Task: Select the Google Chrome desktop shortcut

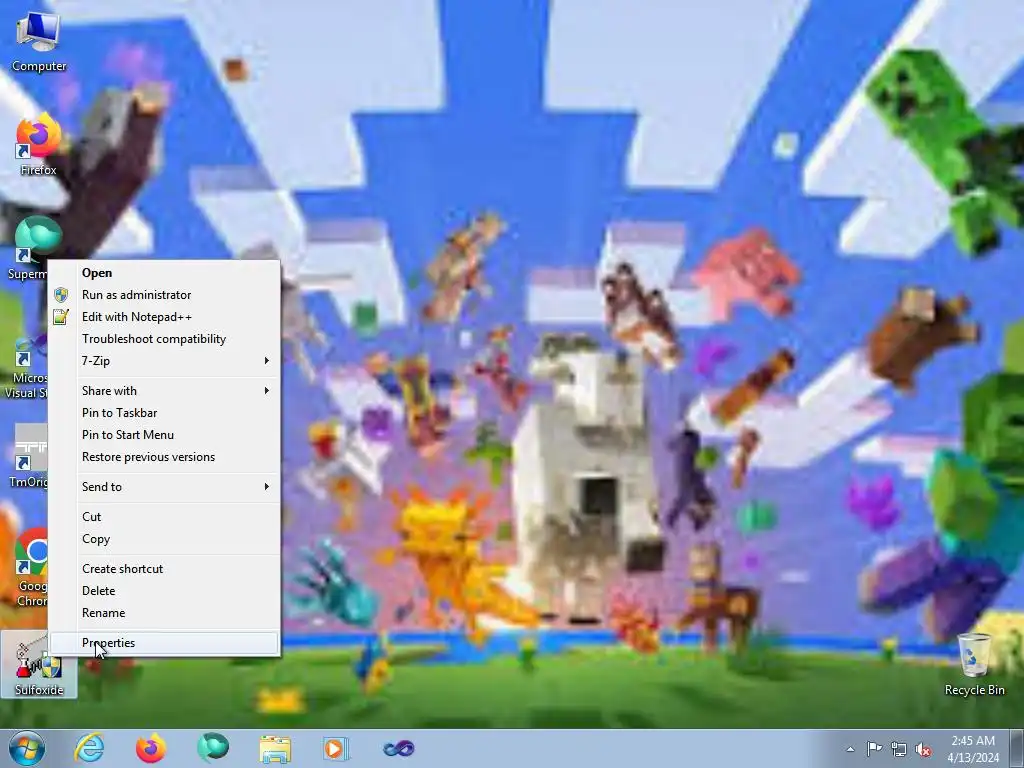Action: tap(29, 567)
